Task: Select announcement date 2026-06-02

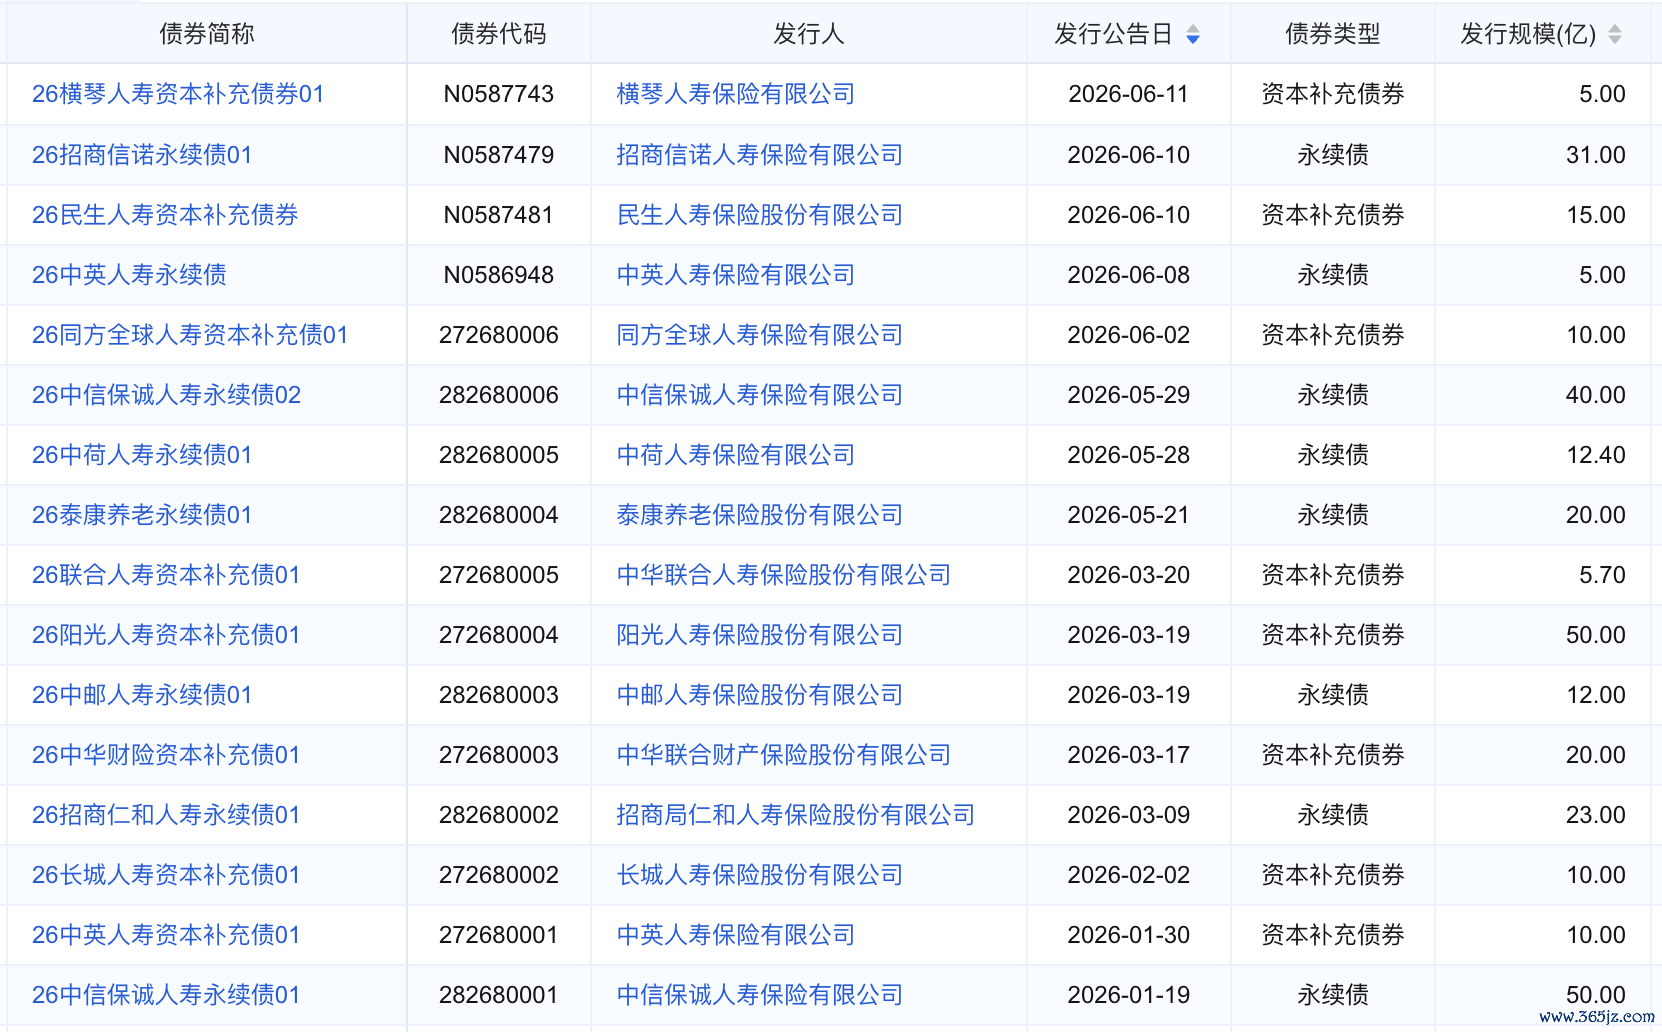Action: pos(1129,335)
